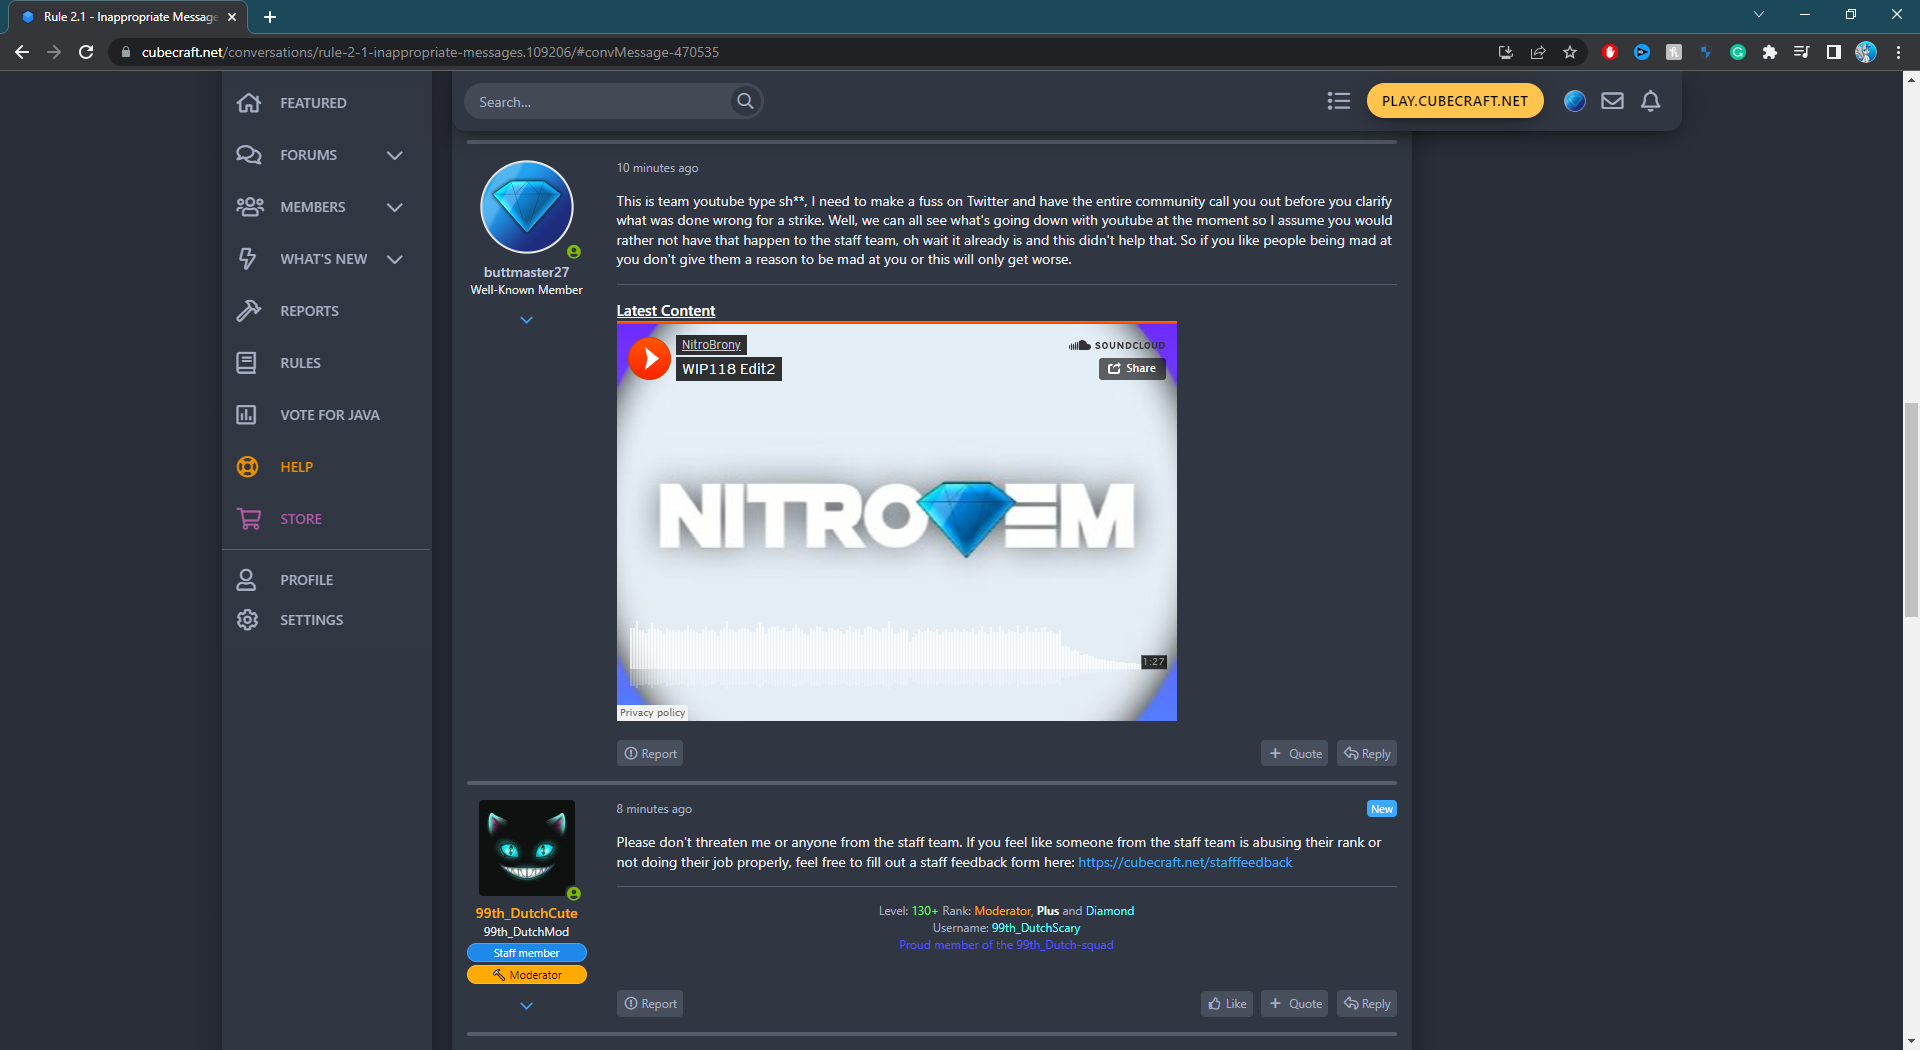Quote 99th_DutchCute's message
Image resolution: width=1920 pixels, height=1050 pixels.
tap(1294, 1004)
